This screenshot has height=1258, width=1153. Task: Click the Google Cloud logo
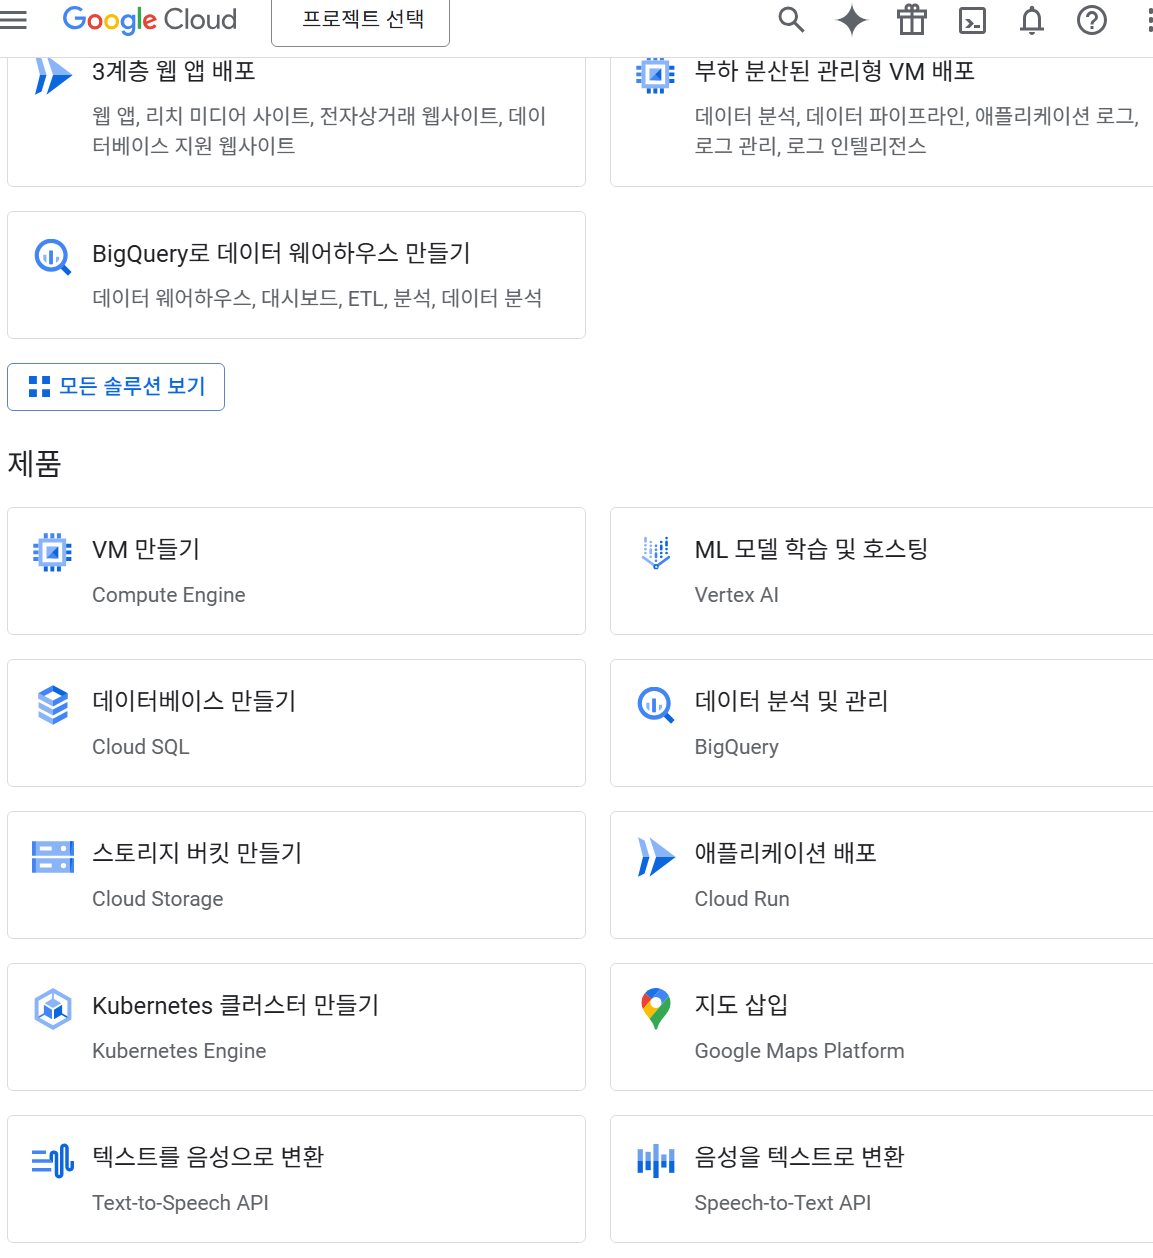click(150, 20)
